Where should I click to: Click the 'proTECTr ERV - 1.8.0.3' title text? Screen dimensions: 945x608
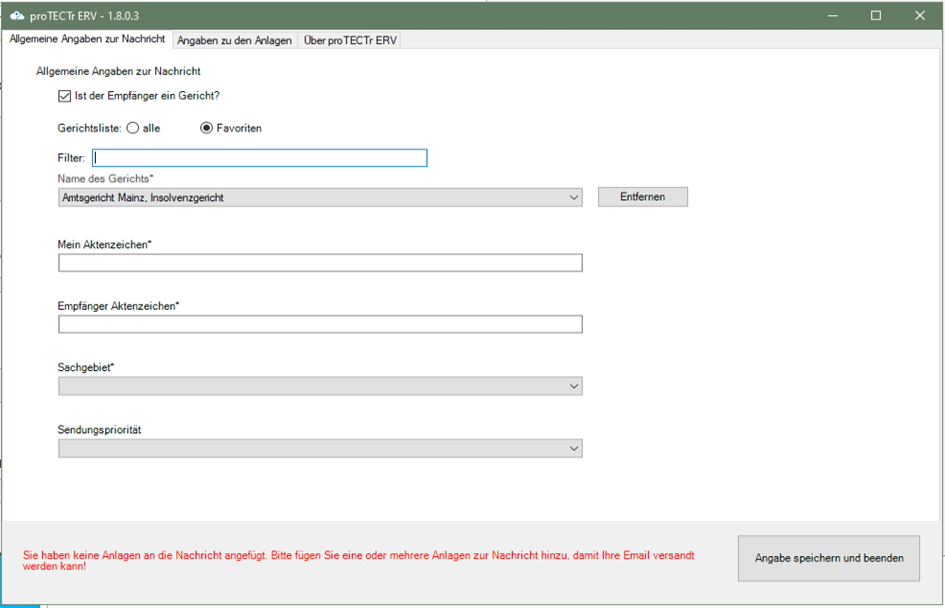[x=86, y=15]
